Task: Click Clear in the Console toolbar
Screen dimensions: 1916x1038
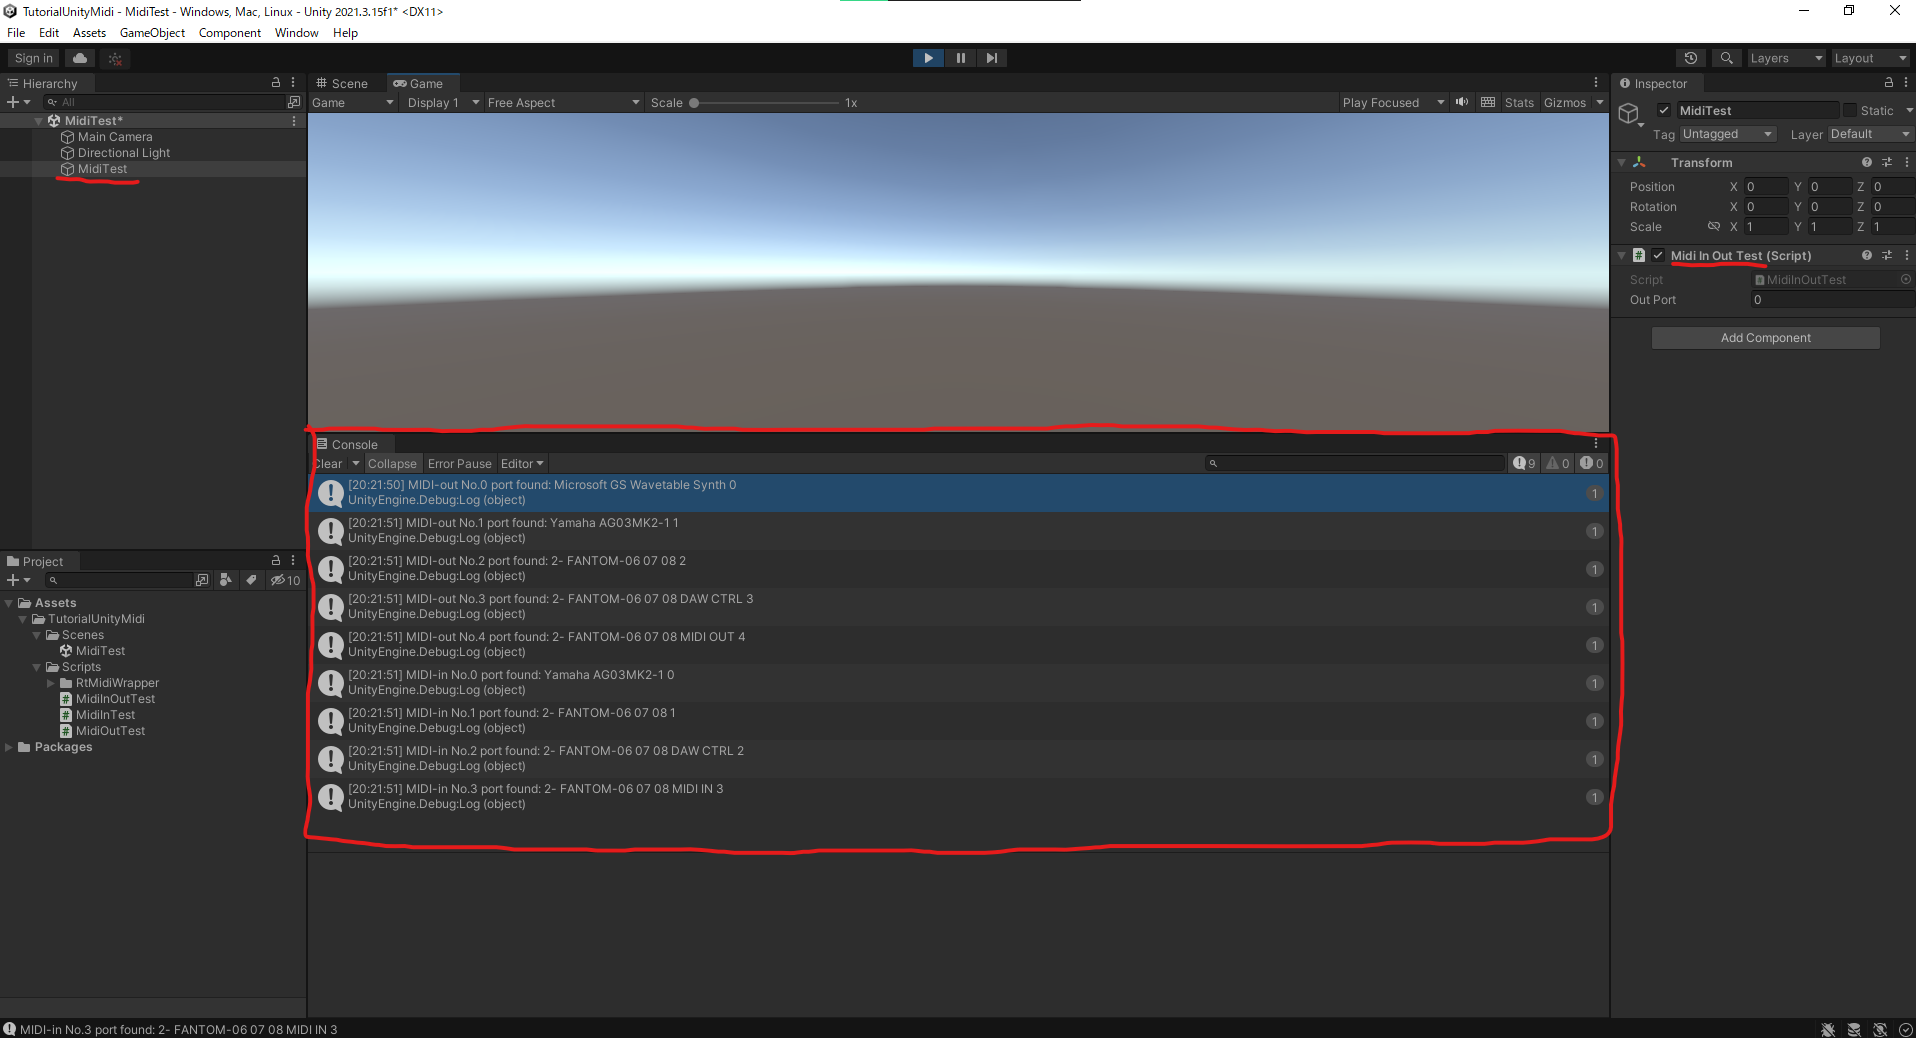Action: tap(328, 463)
